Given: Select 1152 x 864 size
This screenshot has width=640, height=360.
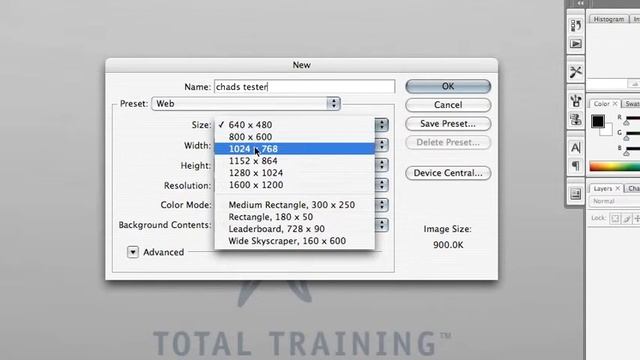Looking at the screenshot, I should point(295,161).
